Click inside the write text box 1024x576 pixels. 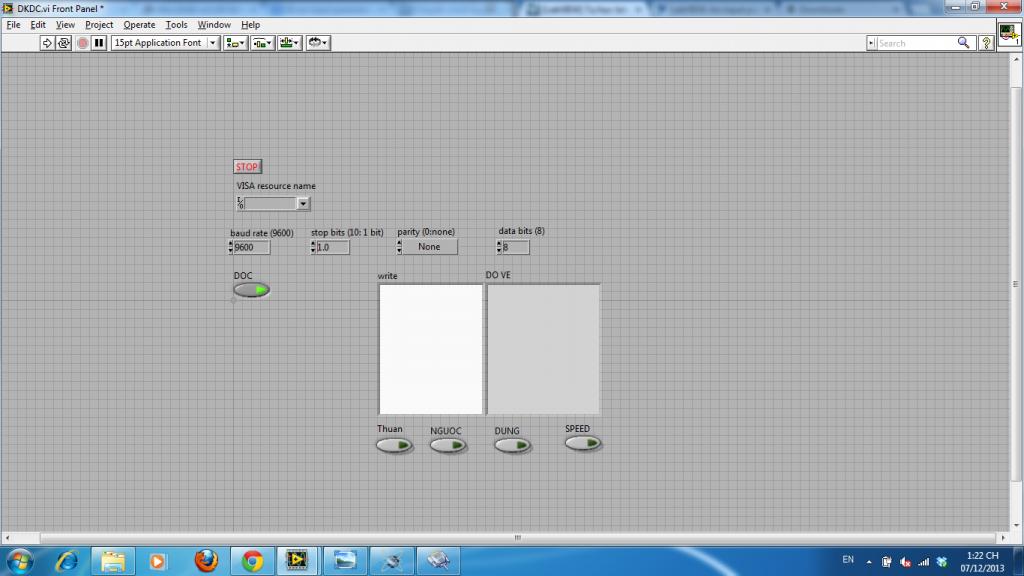431,349
